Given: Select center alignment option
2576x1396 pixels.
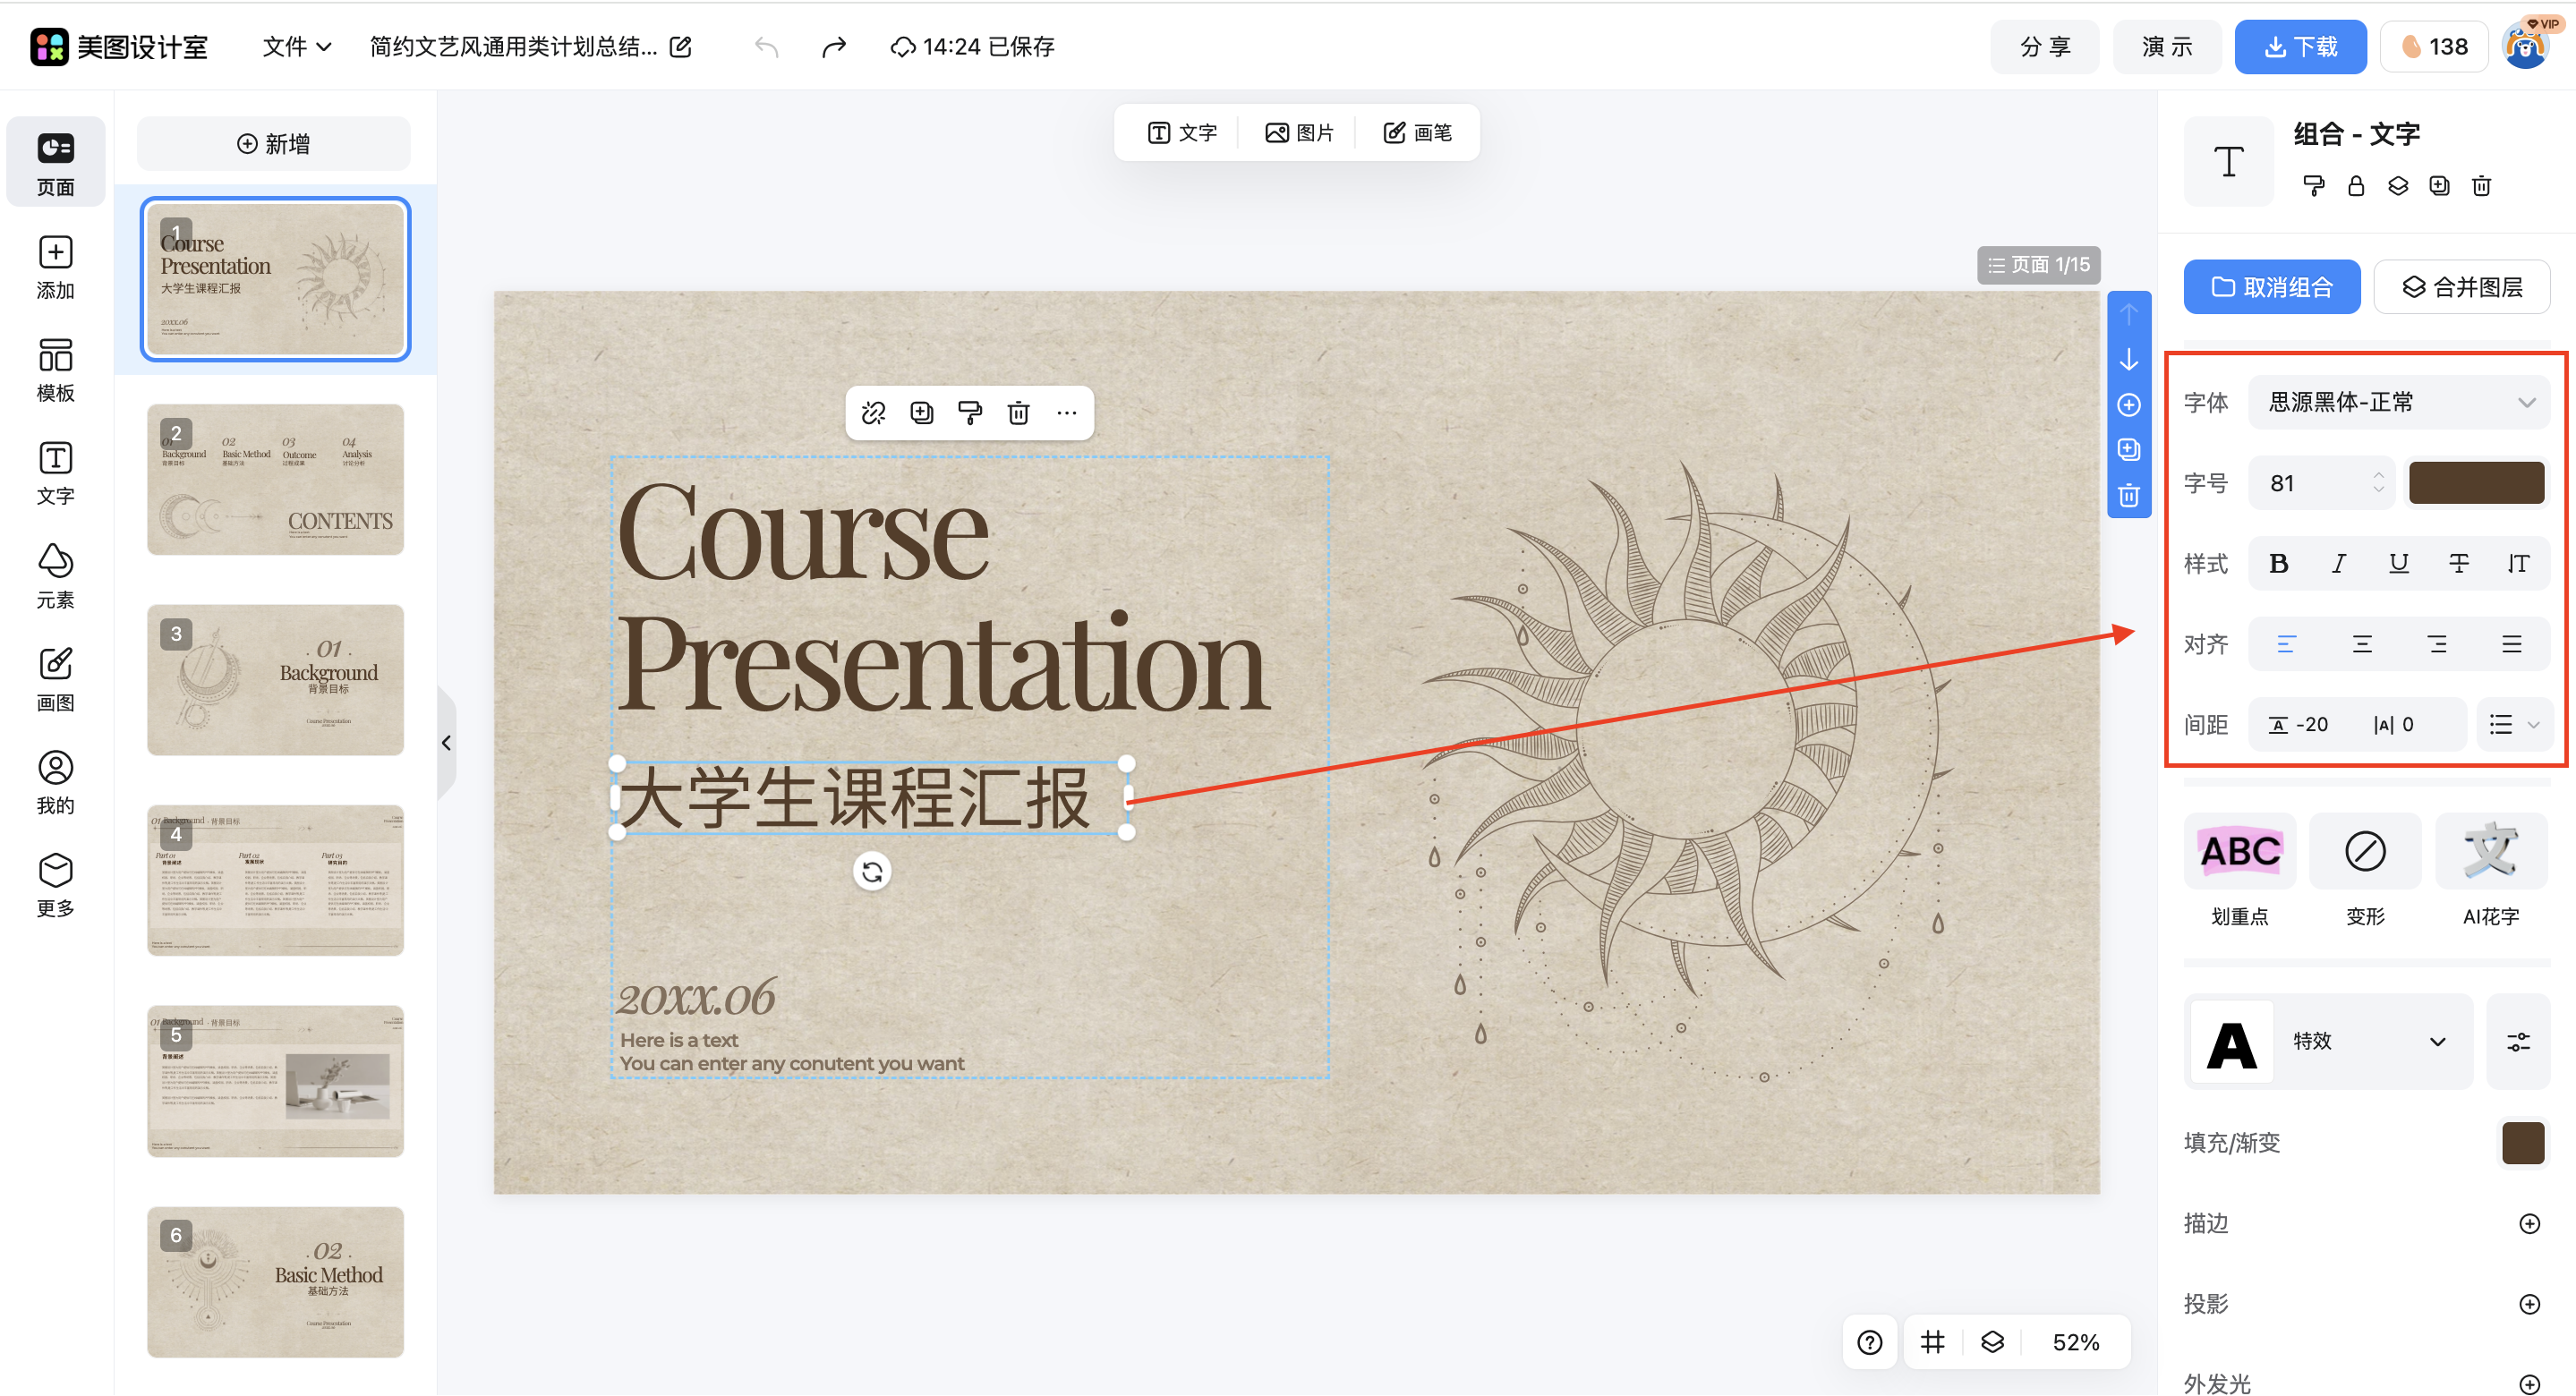Looking at the screenshot, I should [2362, 644].
